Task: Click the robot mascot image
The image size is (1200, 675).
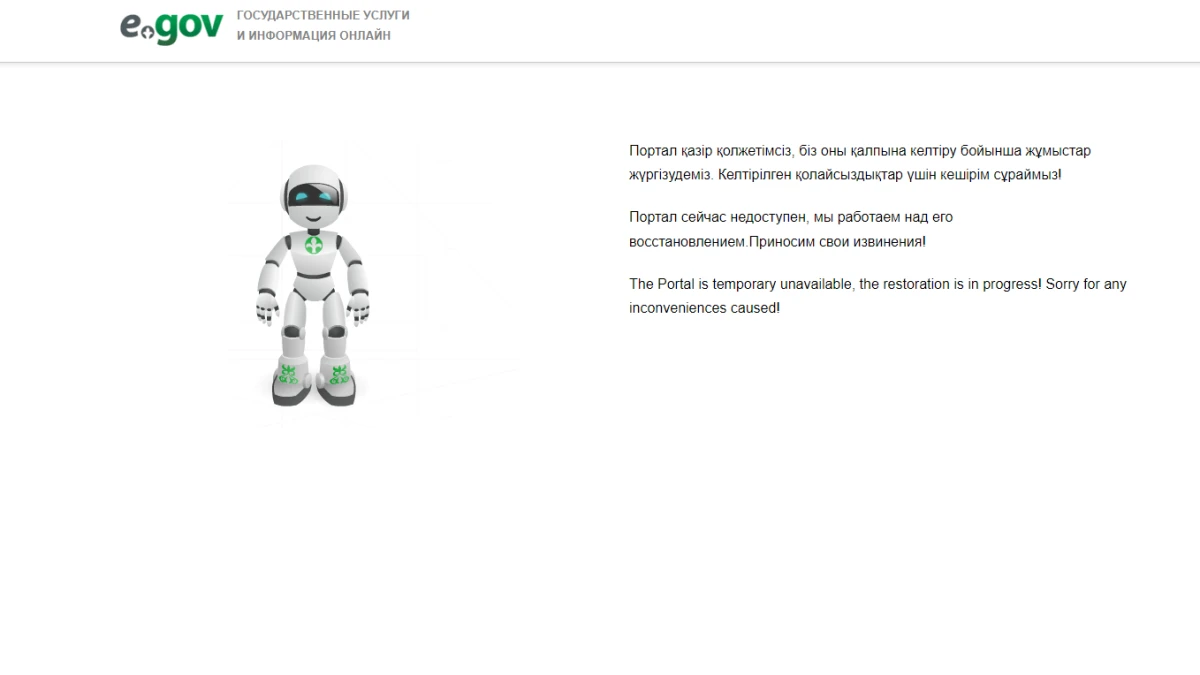Action: [312, 286]
